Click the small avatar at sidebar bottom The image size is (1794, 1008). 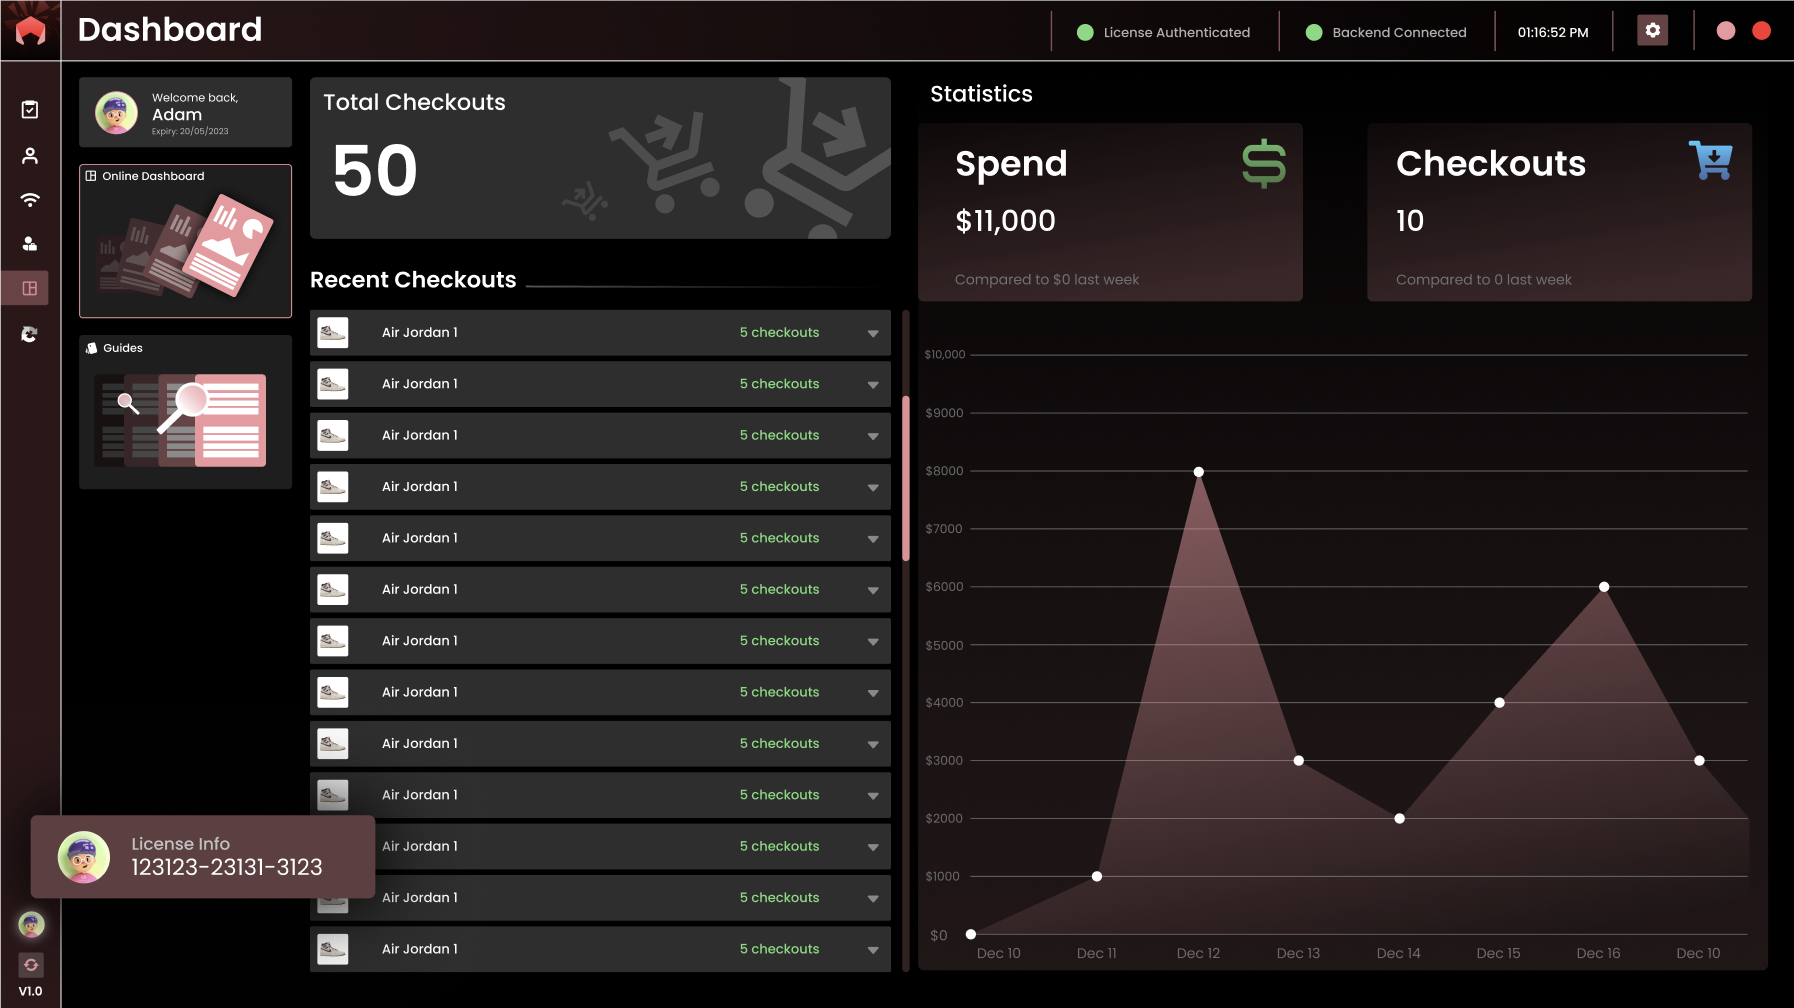click(x=31, y=925)
